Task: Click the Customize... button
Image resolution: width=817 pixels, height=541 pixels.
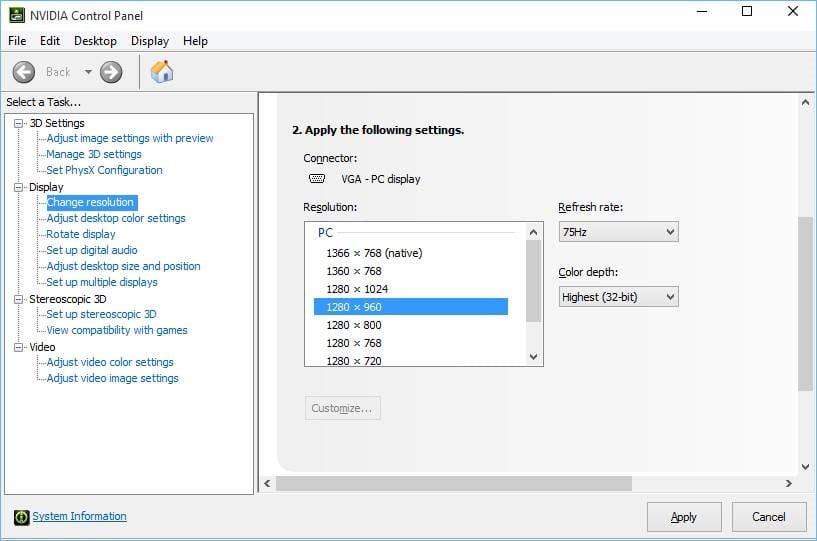Action: pyautogui.click(x=342, y=408)
